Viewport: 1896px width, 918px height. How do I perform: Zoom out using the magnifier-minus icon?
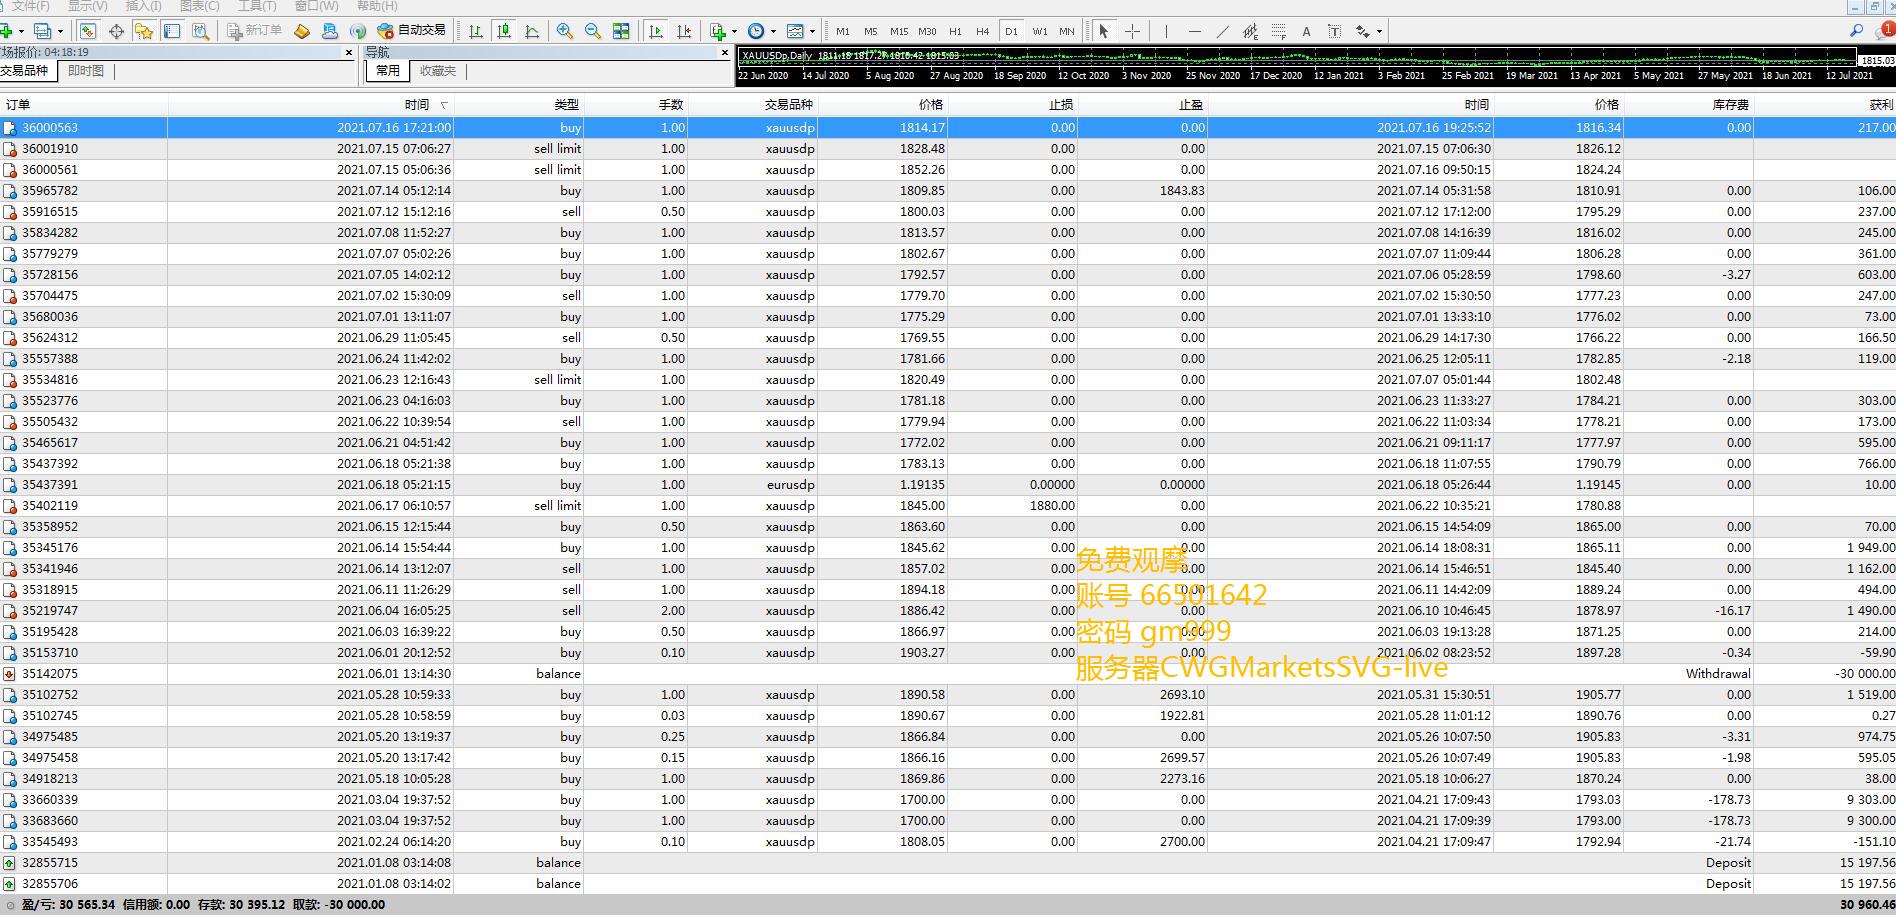click(x=593, y=31)
